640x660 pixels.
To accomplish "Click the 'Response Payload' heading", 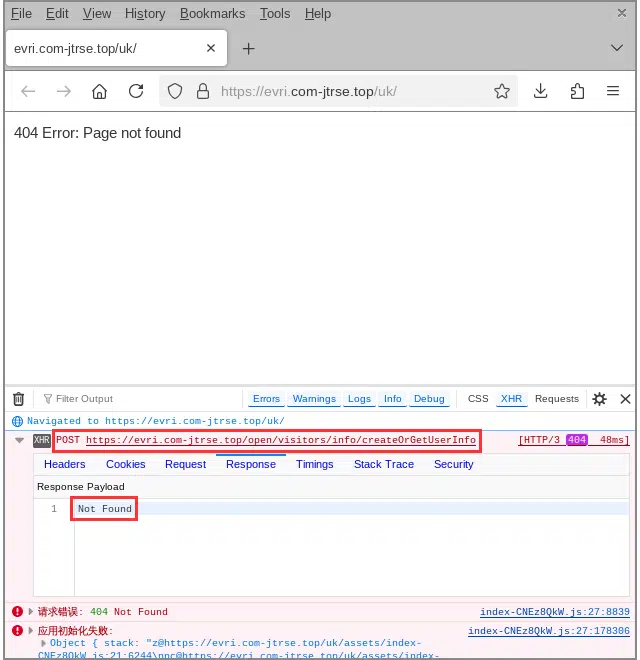I will point(80,487).
